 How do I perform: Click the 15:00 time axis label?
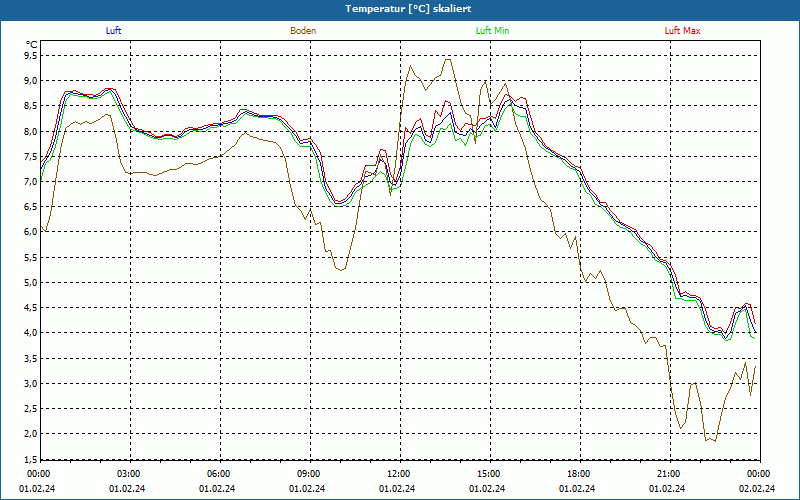pyautogui.click(x=490, y=474)
